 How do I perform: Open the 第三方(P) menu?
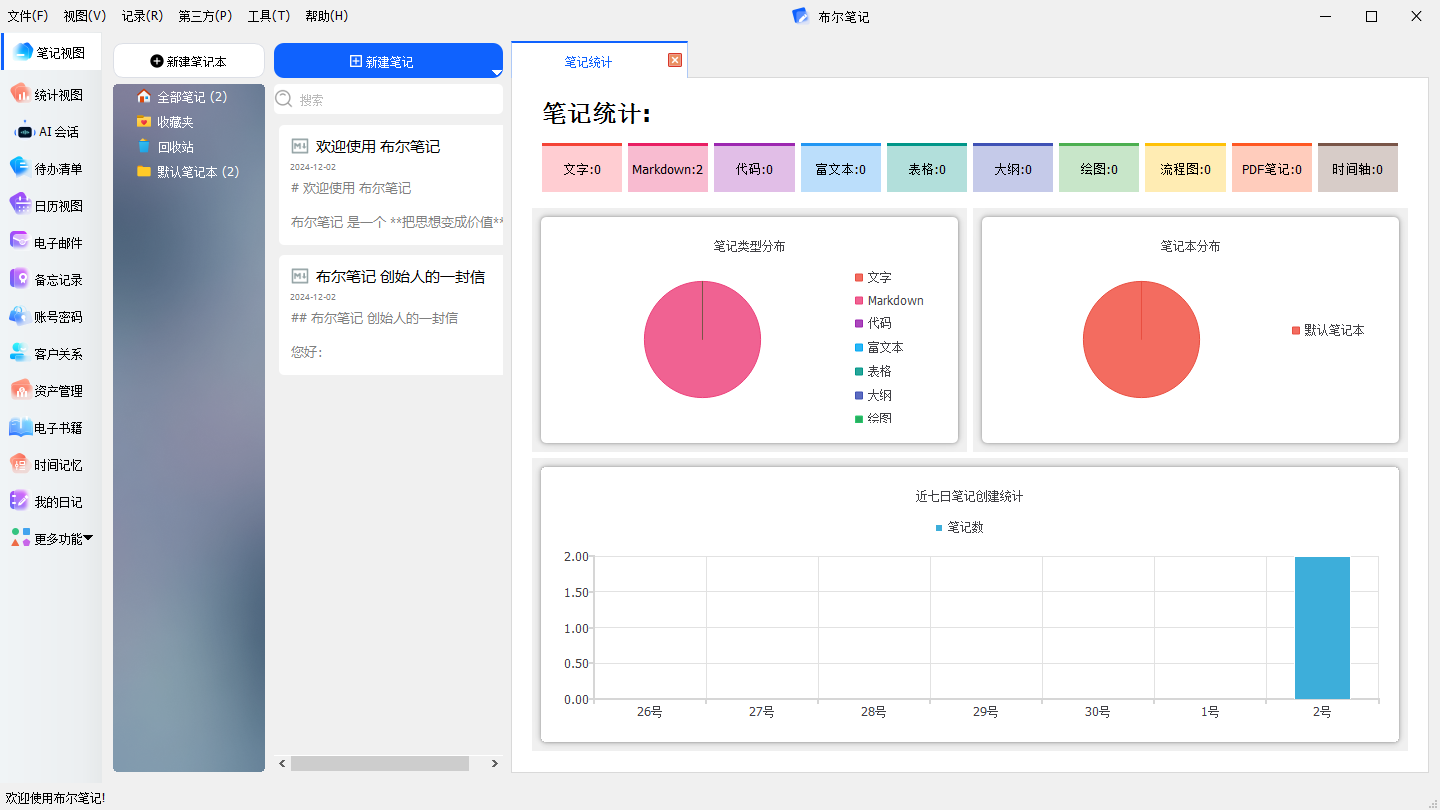[x=205, y=16]
